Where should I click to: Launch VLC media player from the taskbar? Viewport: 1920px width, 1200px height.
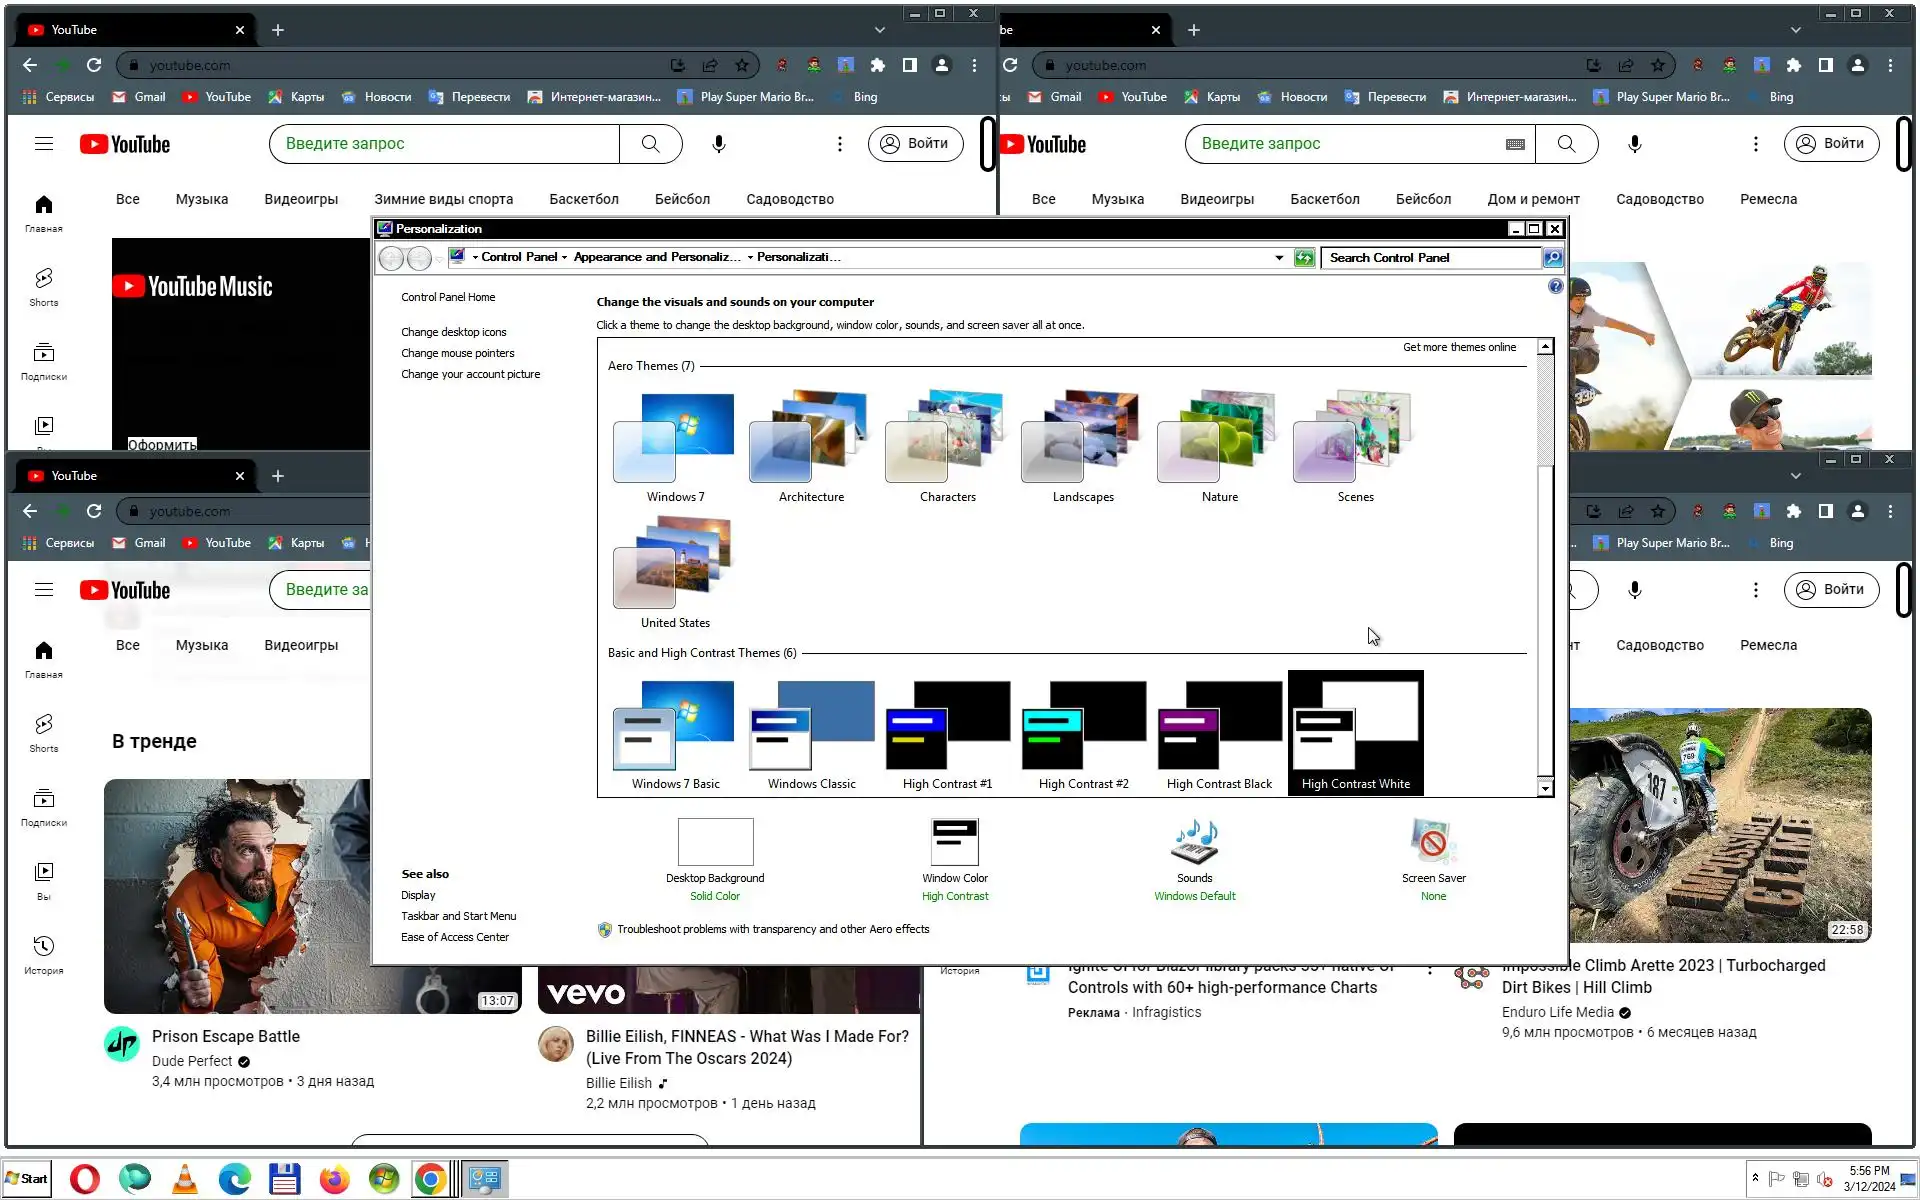tap(184, 1179)
